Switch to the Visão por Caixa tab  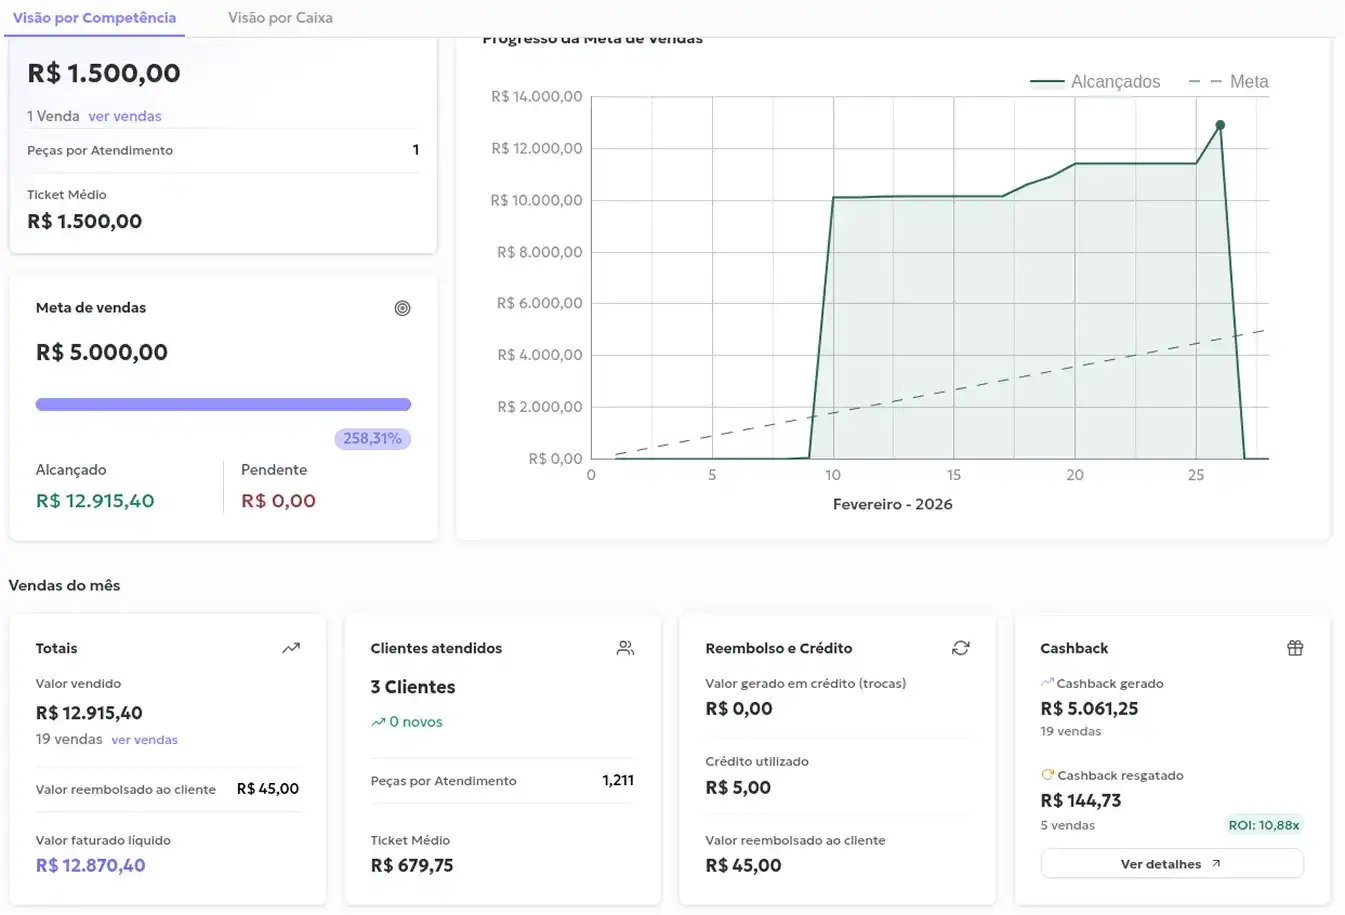point(279,17)
